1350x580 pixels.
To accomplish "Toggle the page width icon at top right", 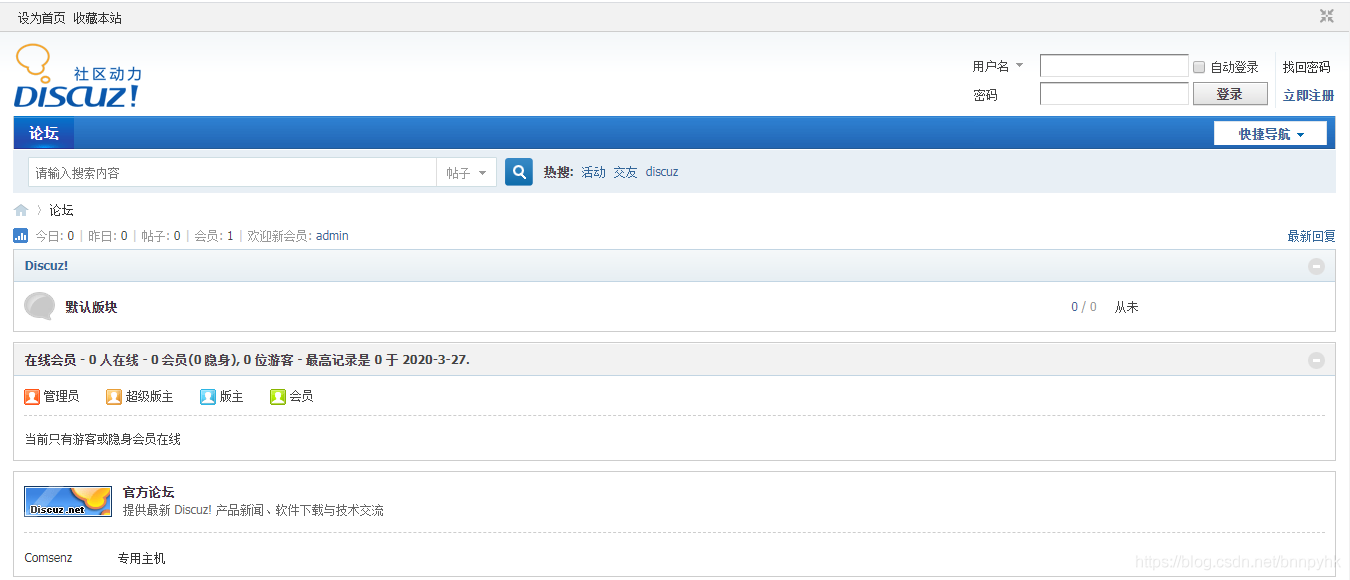I will pos(1327,16).
